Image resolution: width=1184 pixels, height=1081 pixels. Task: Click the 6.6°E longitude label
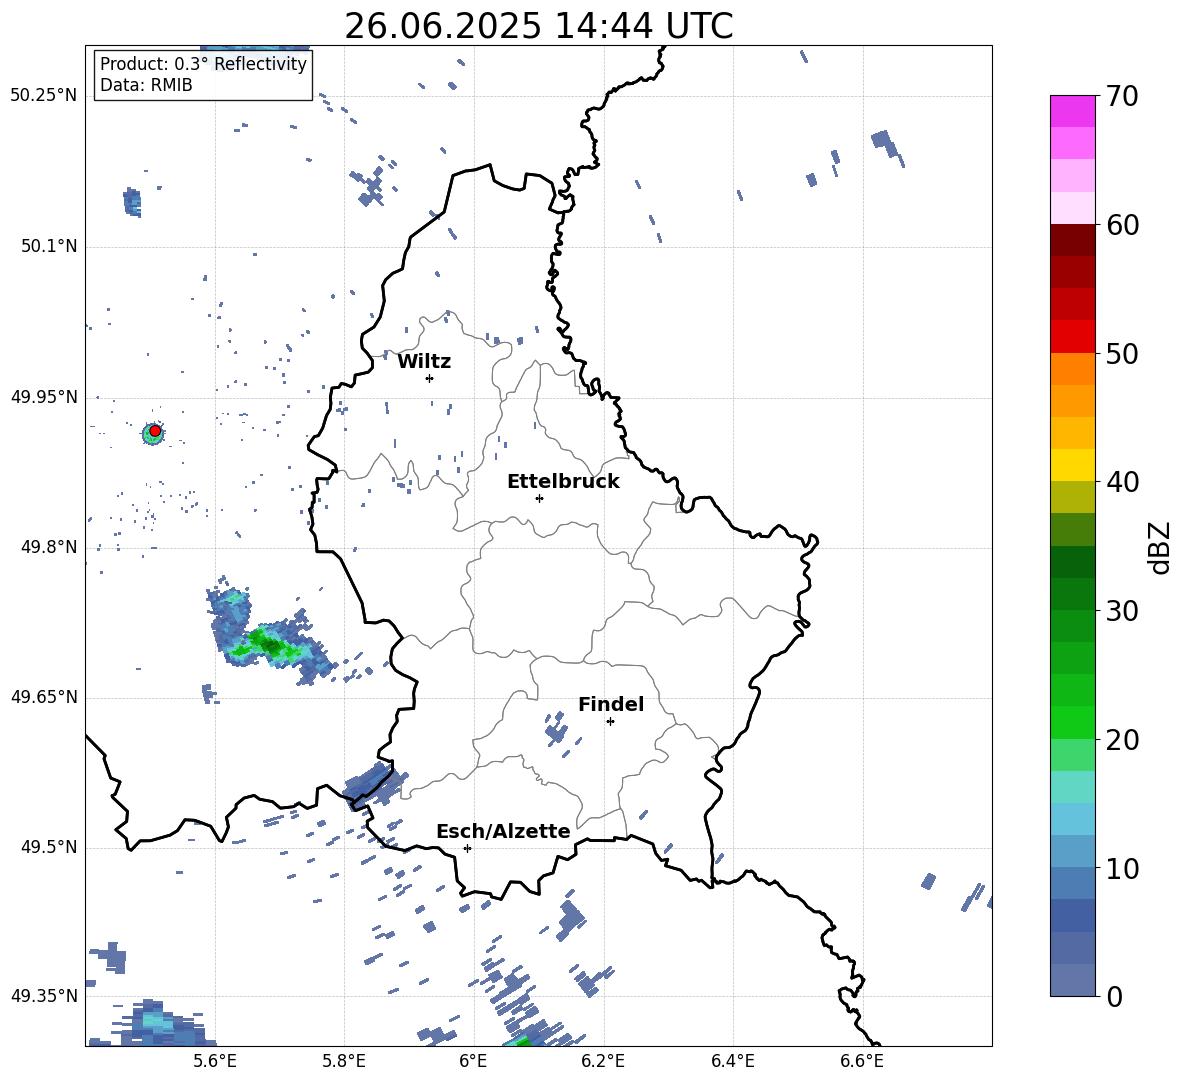862,1061
